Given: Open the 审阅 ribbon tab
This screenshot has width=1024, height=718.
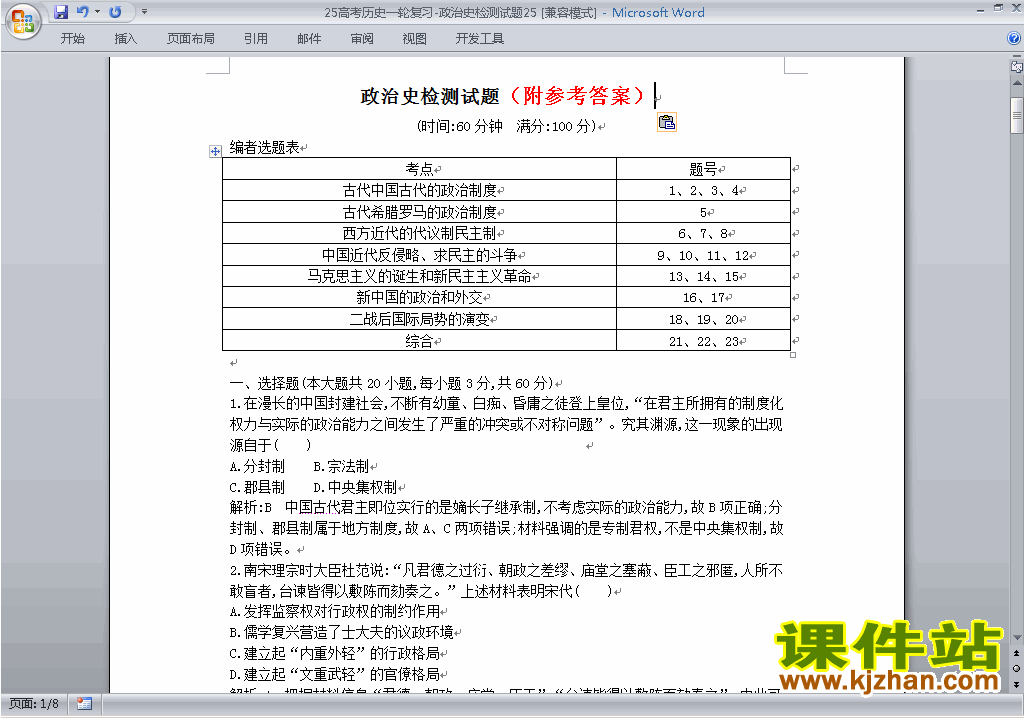Looking at the screenshot, I should tap(362, 39).
